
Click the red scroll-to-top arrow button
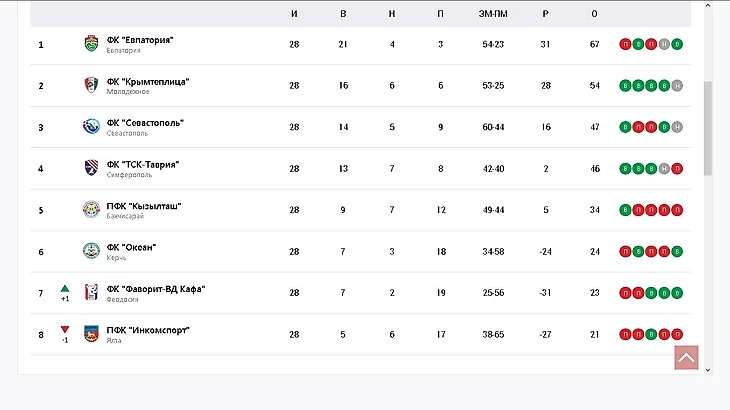coord(686,358)
